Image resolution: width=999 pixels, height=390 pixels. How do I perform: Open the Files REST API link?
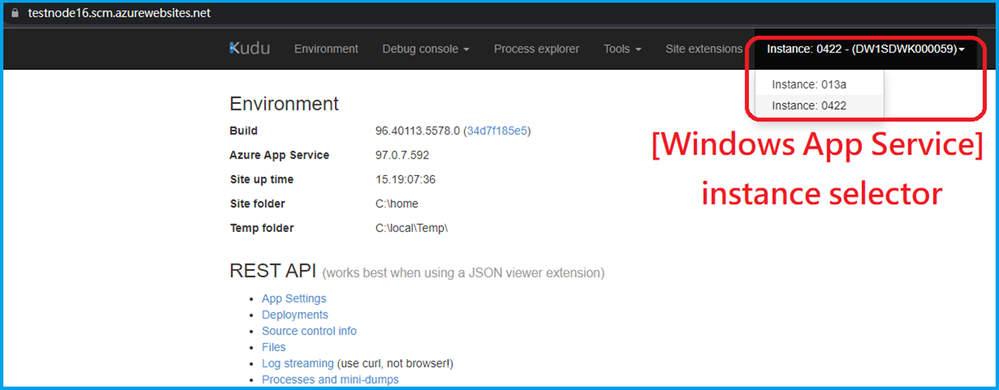[274, 347]
